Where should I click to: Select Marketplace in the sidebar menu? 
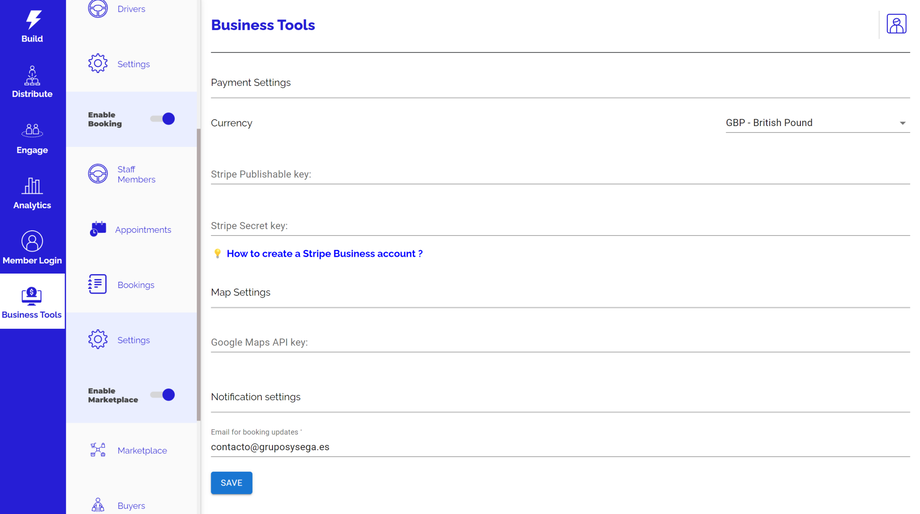tap(141, 450)
